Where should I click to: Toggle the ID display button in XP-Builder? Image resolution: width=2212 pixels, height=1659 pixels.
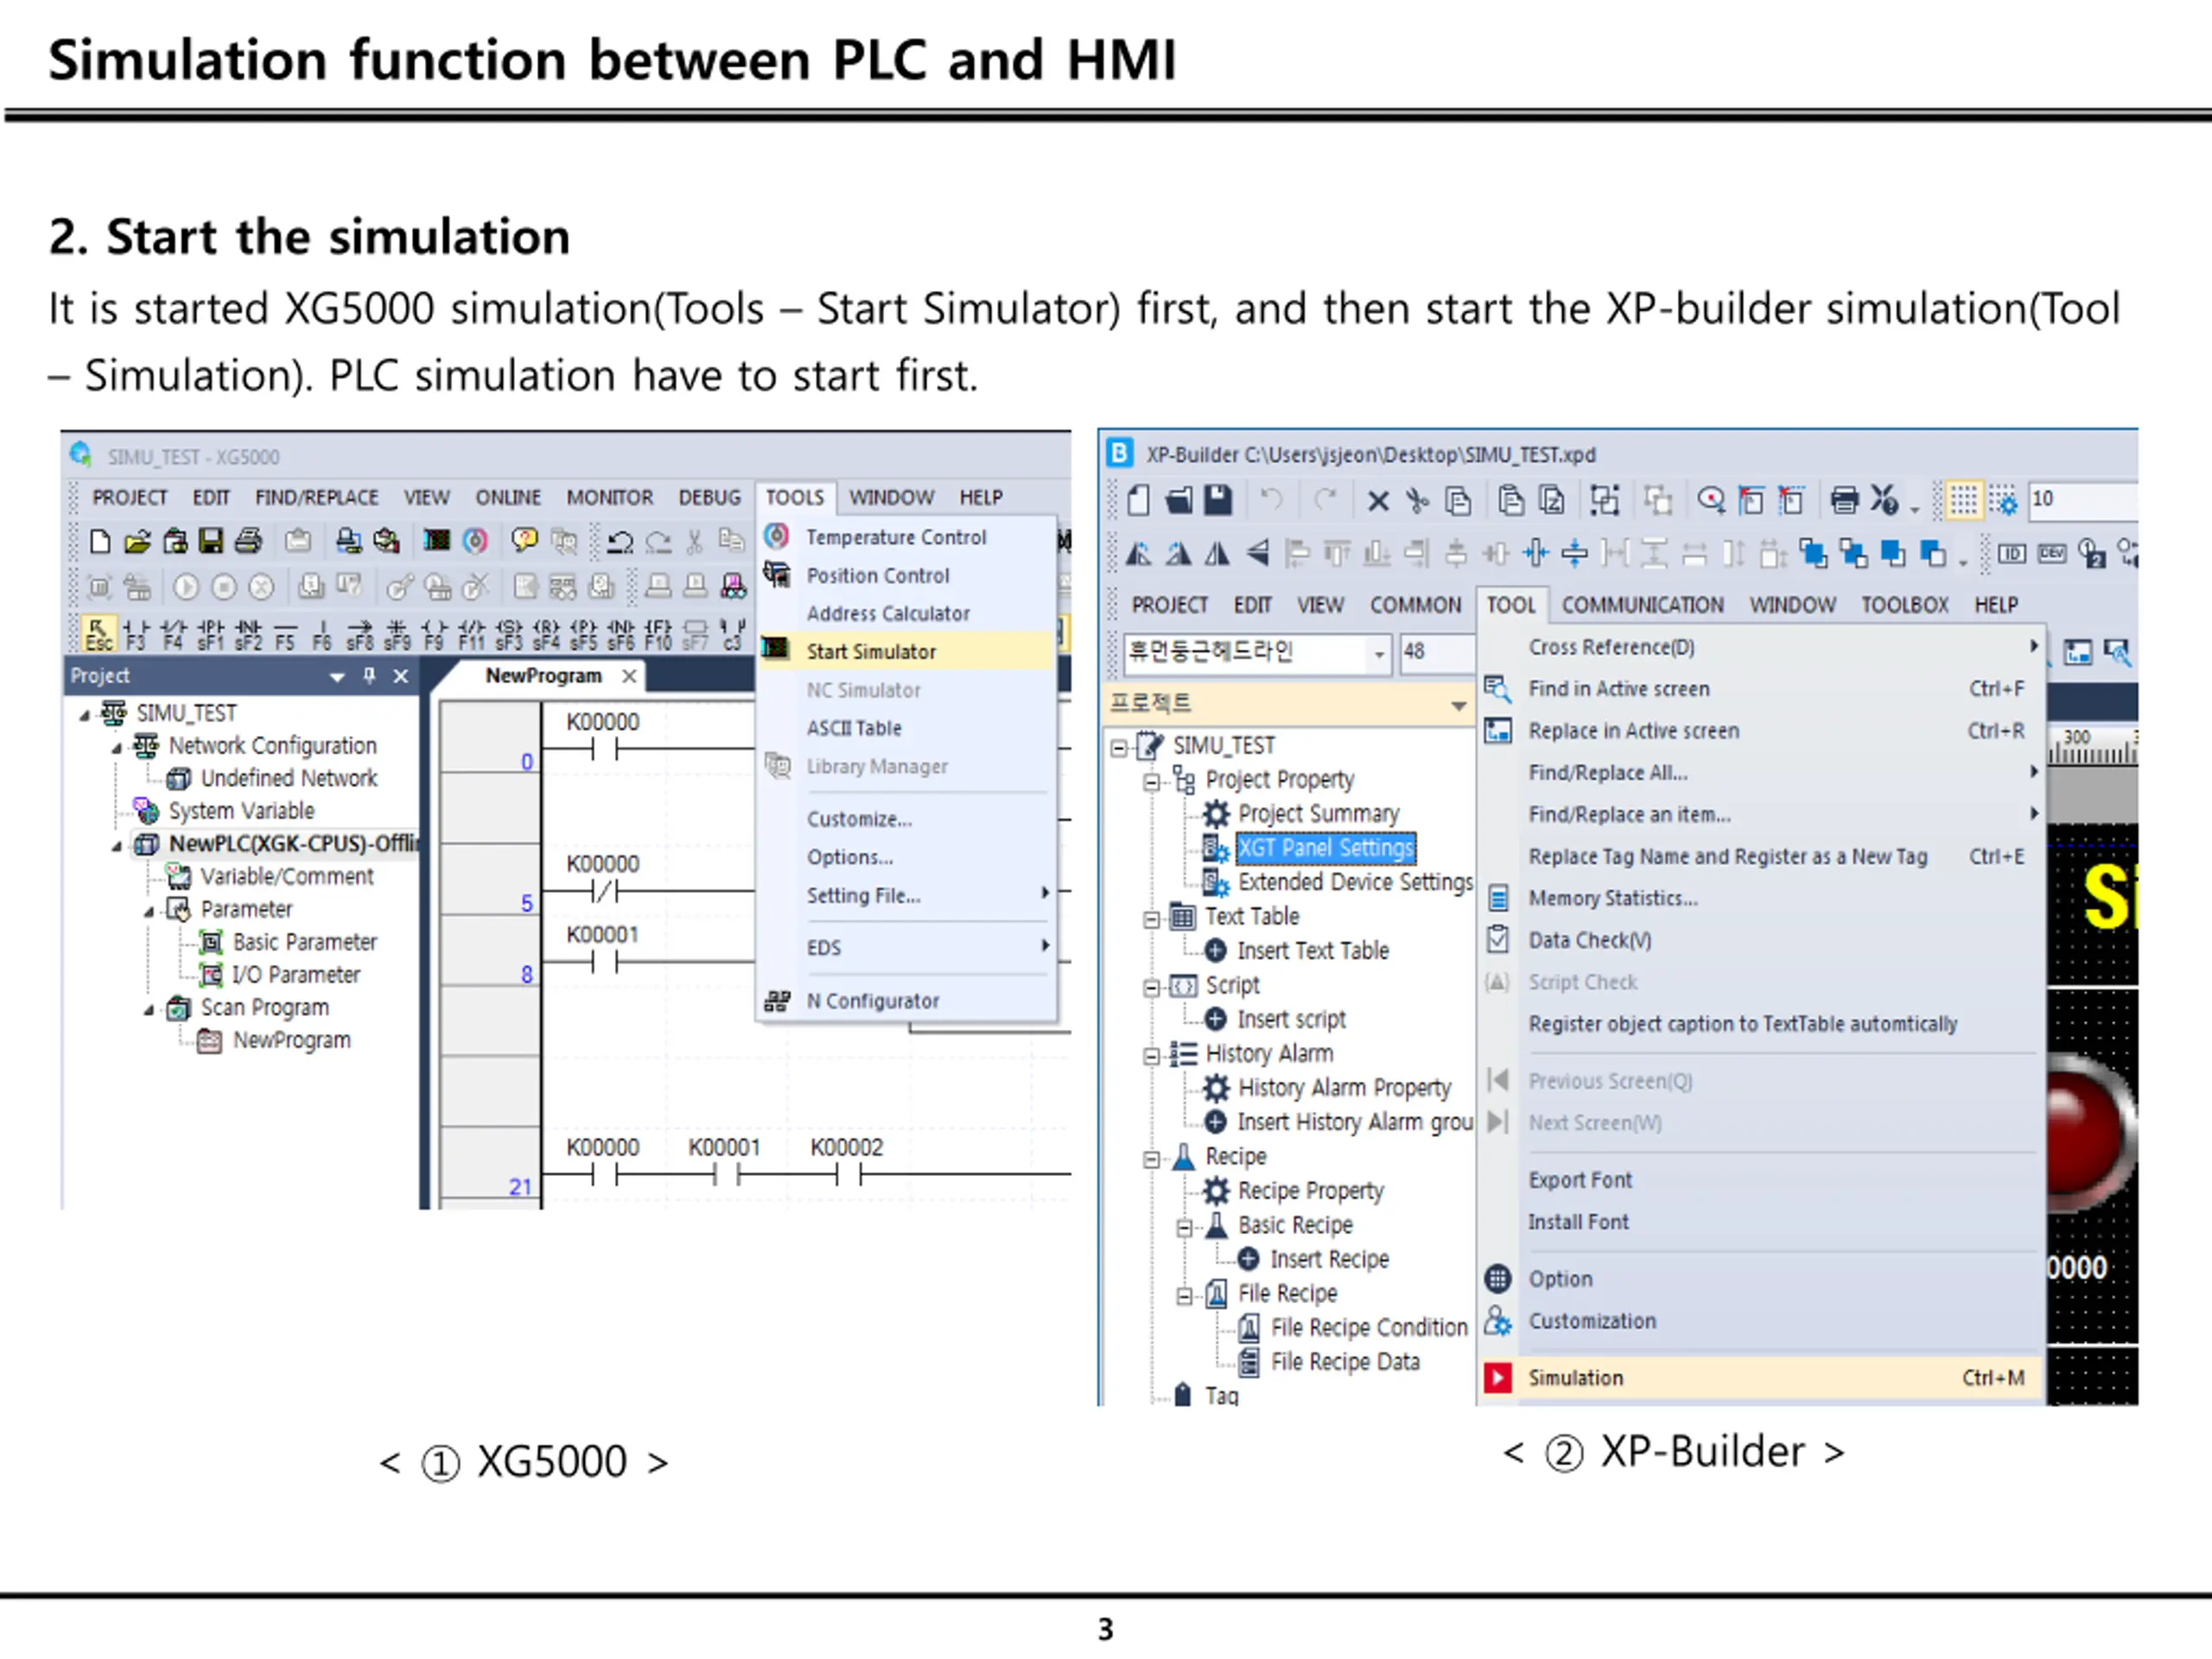tap(2011, 554)
